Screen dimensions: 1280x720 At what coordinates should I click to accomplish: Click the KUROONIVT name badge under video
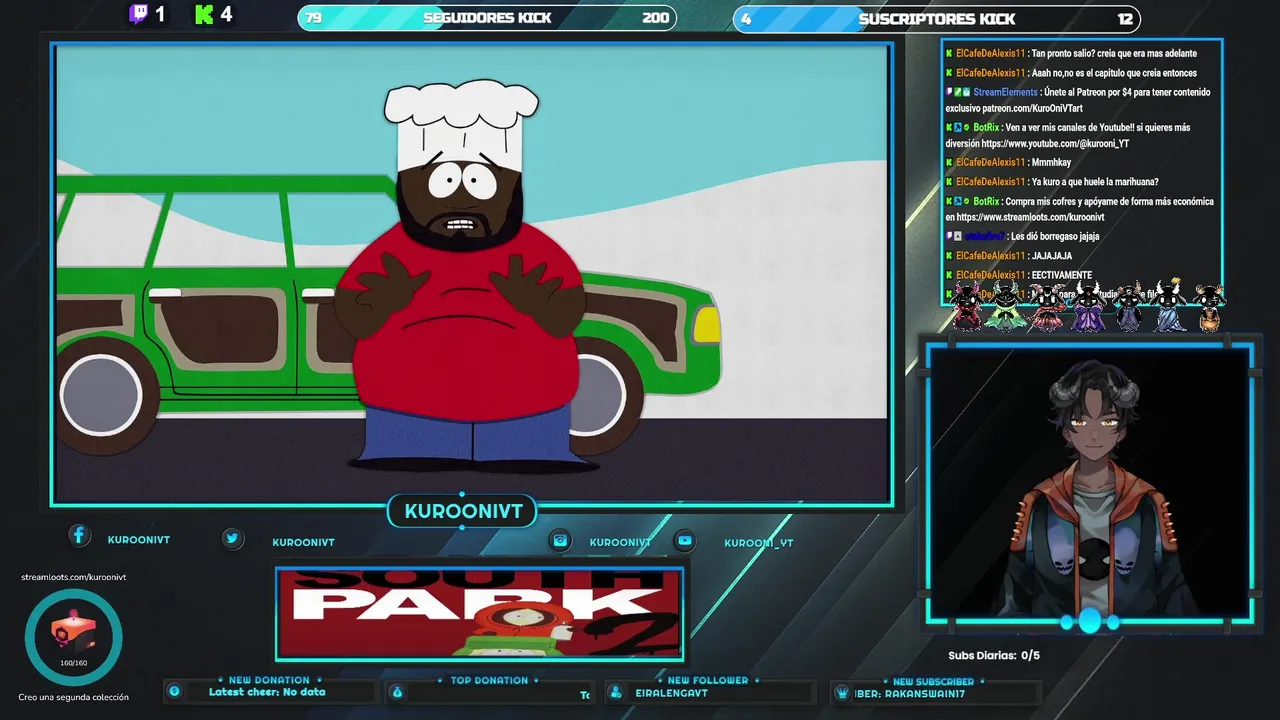point(463,511)
